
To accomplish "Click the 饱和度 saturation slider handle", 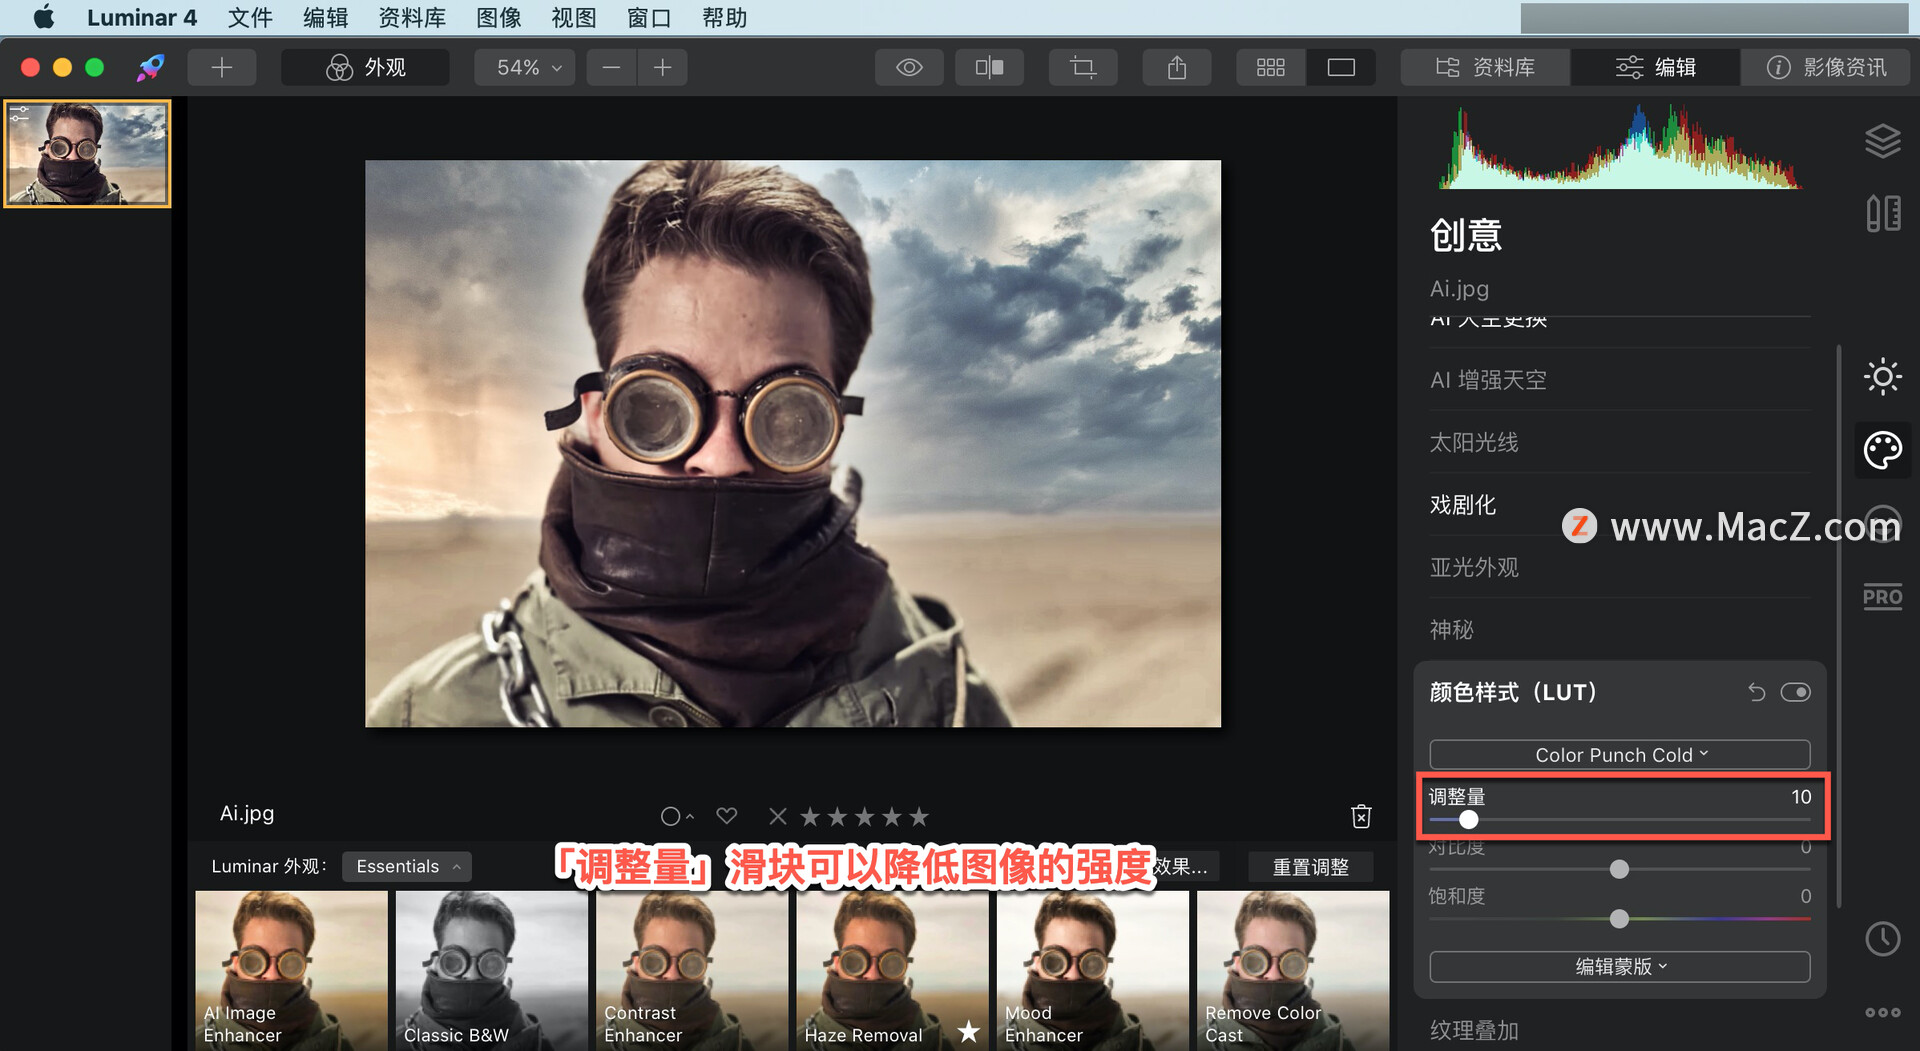I will [1619, 918].
